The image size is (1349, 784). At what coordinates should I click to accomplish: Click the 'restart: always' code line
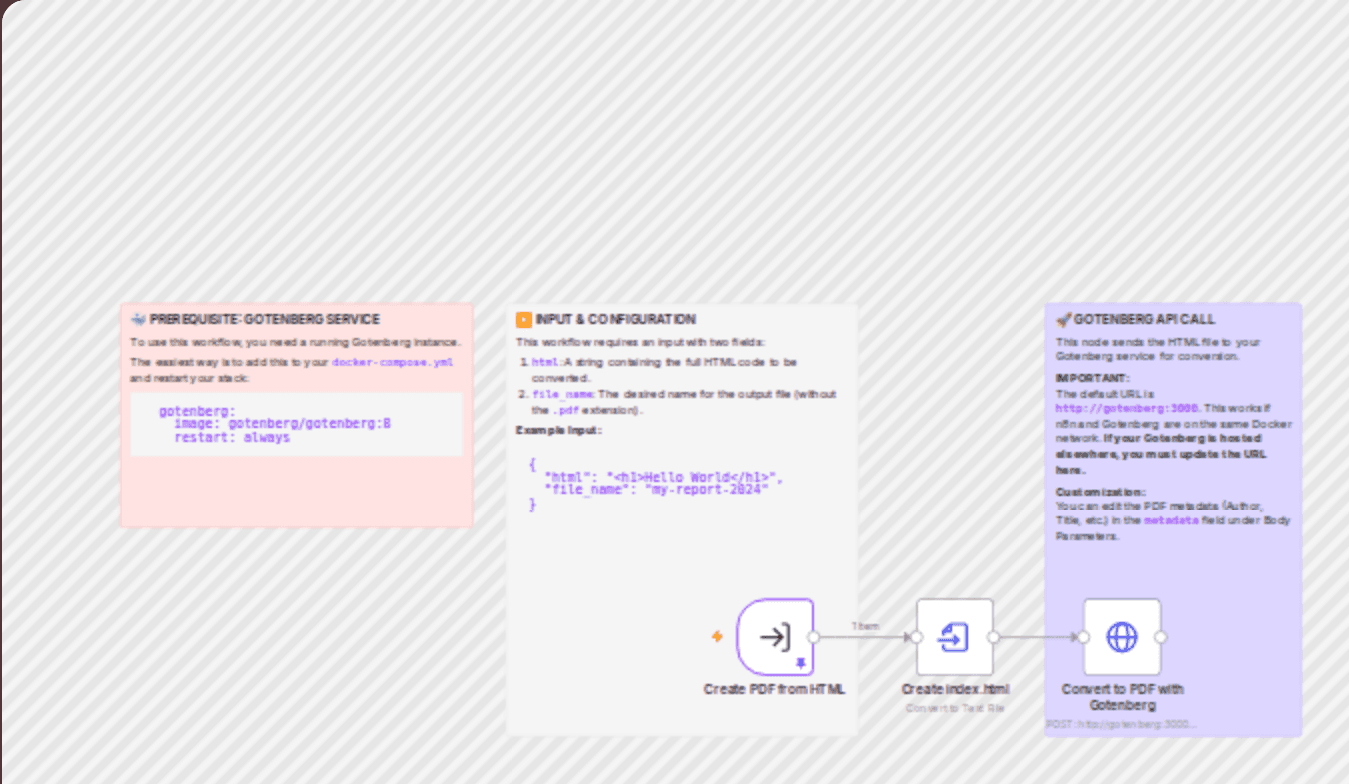232,438
